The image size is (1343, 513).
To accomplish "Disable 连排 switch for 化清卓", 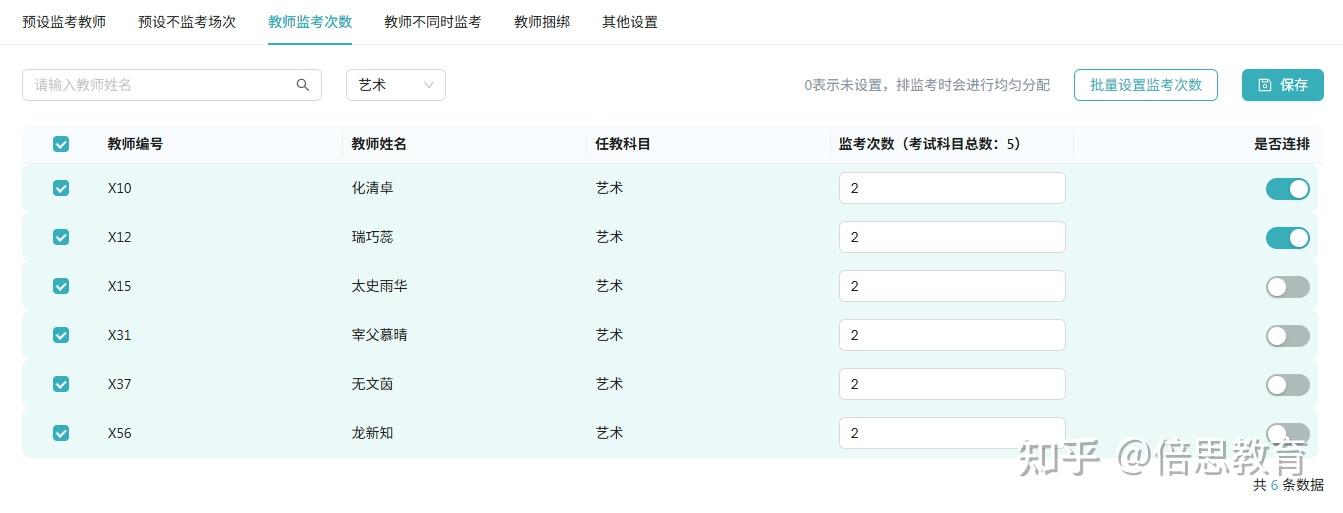I will (1287, 188).
